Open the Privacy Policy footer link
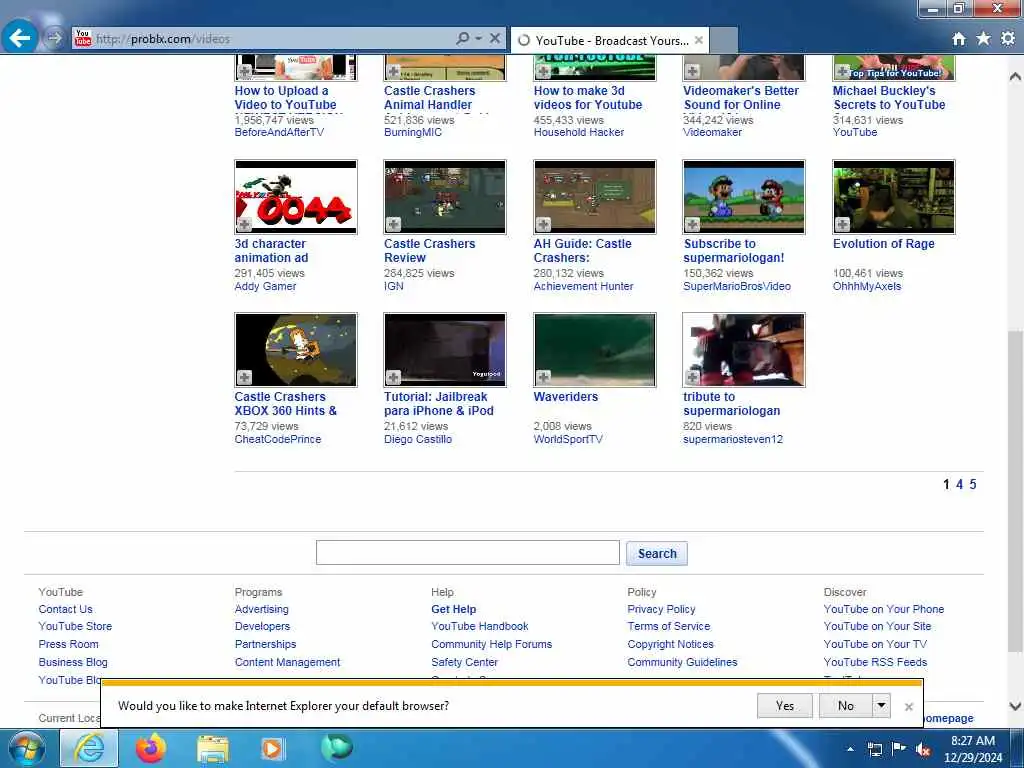Screen dimensions: 1024x768 coord(661,609)
